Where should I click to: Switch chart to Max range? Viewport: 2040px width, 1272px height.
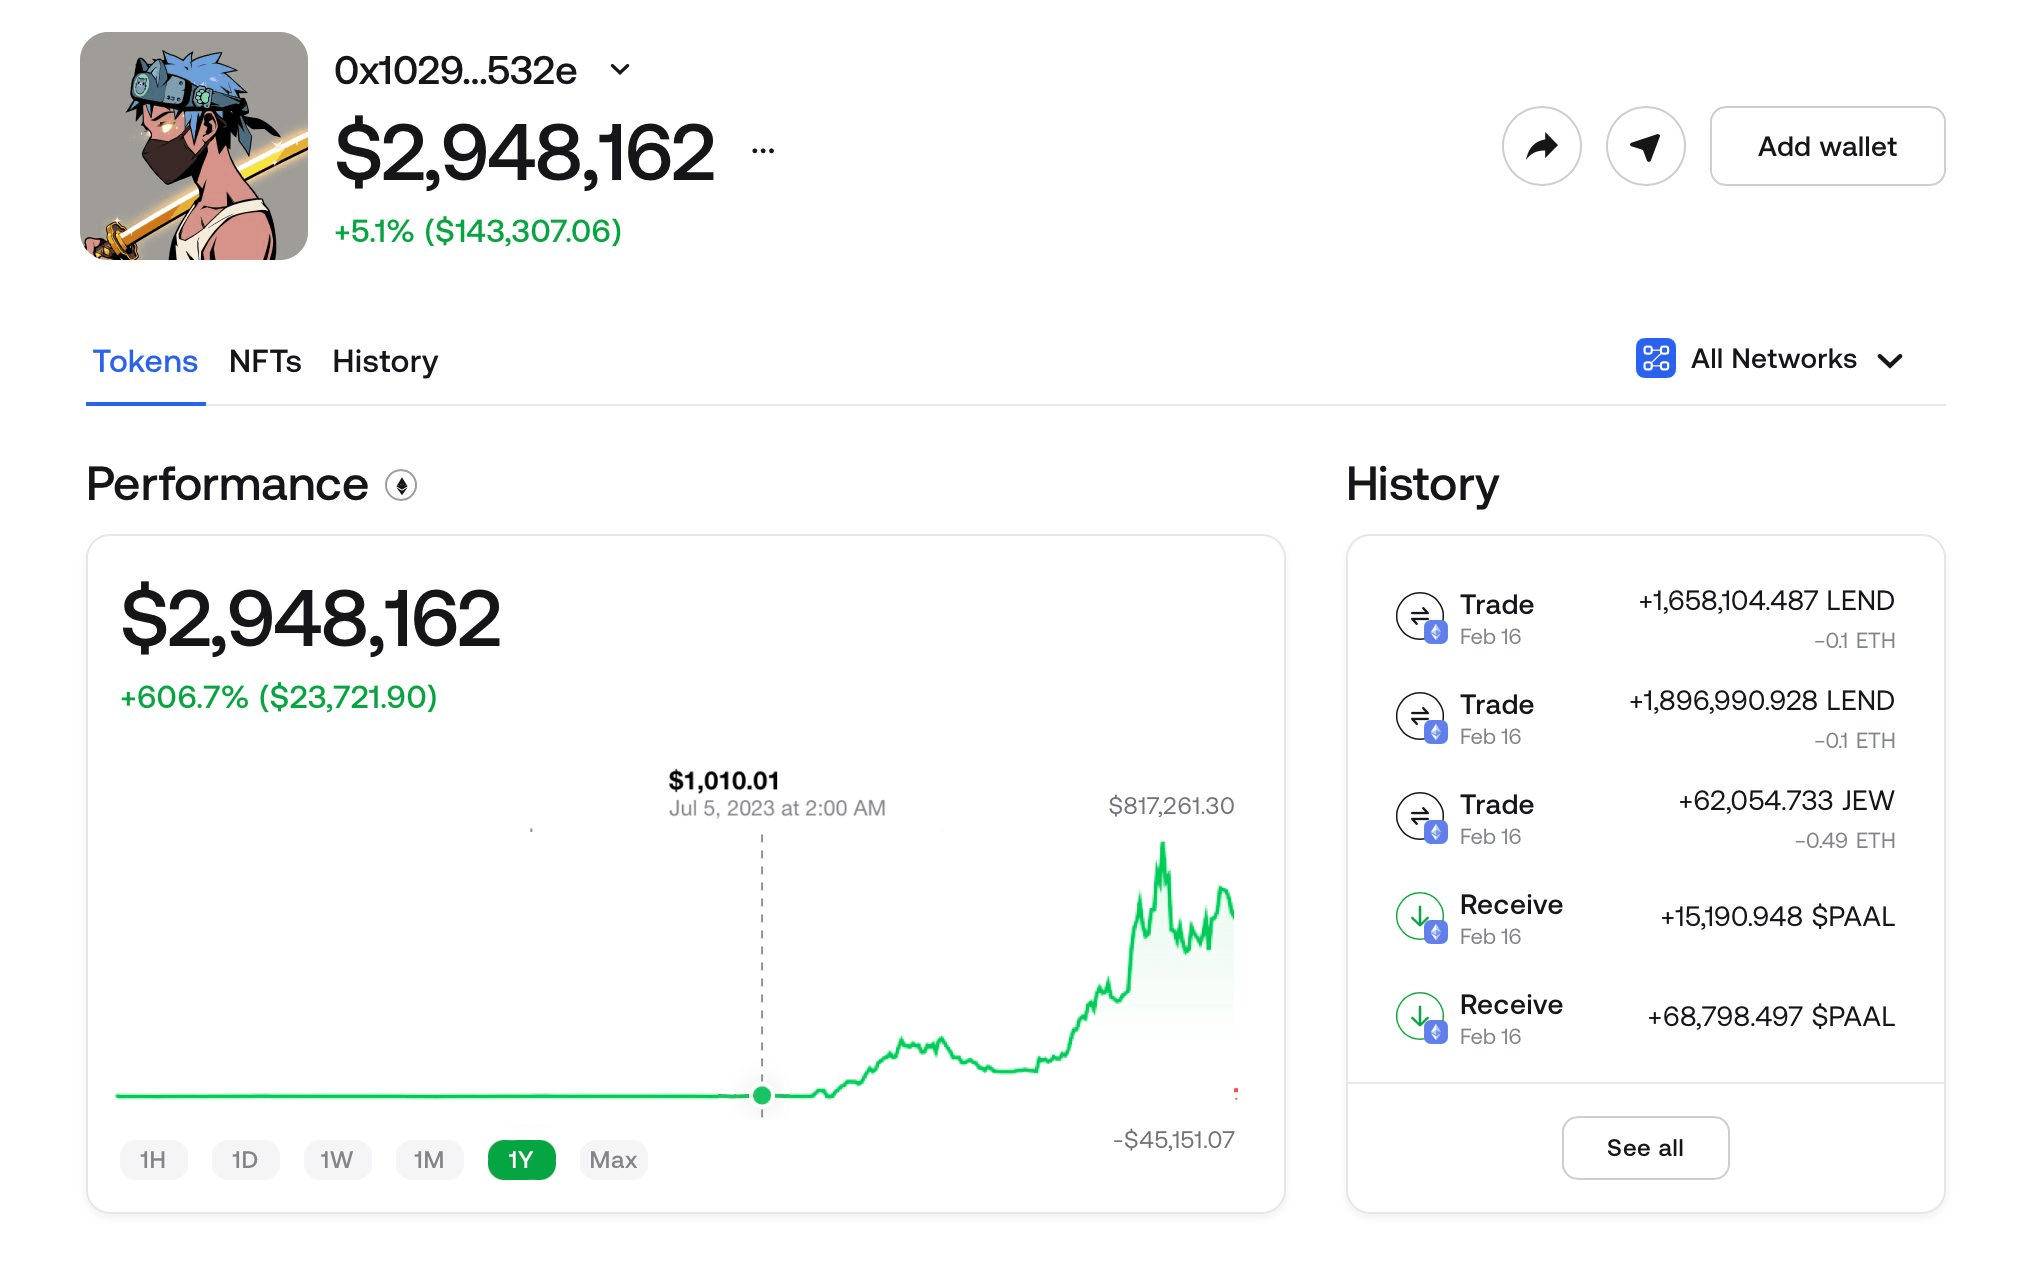(613, 1160)
